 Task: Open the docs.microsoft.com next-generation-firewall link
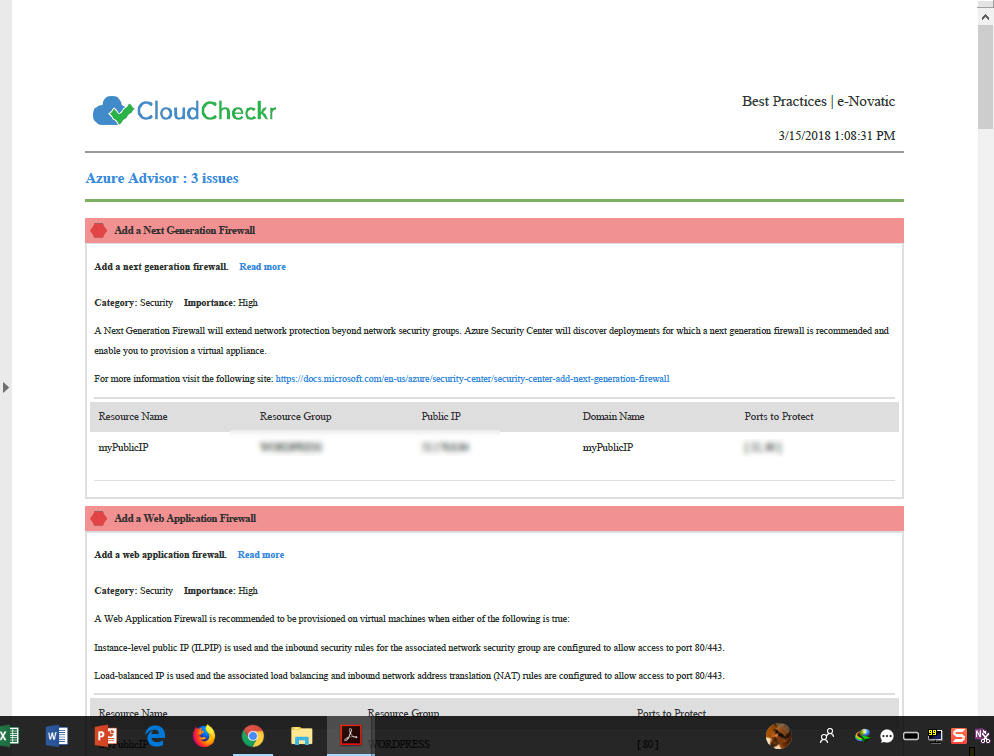pos(472,379)
